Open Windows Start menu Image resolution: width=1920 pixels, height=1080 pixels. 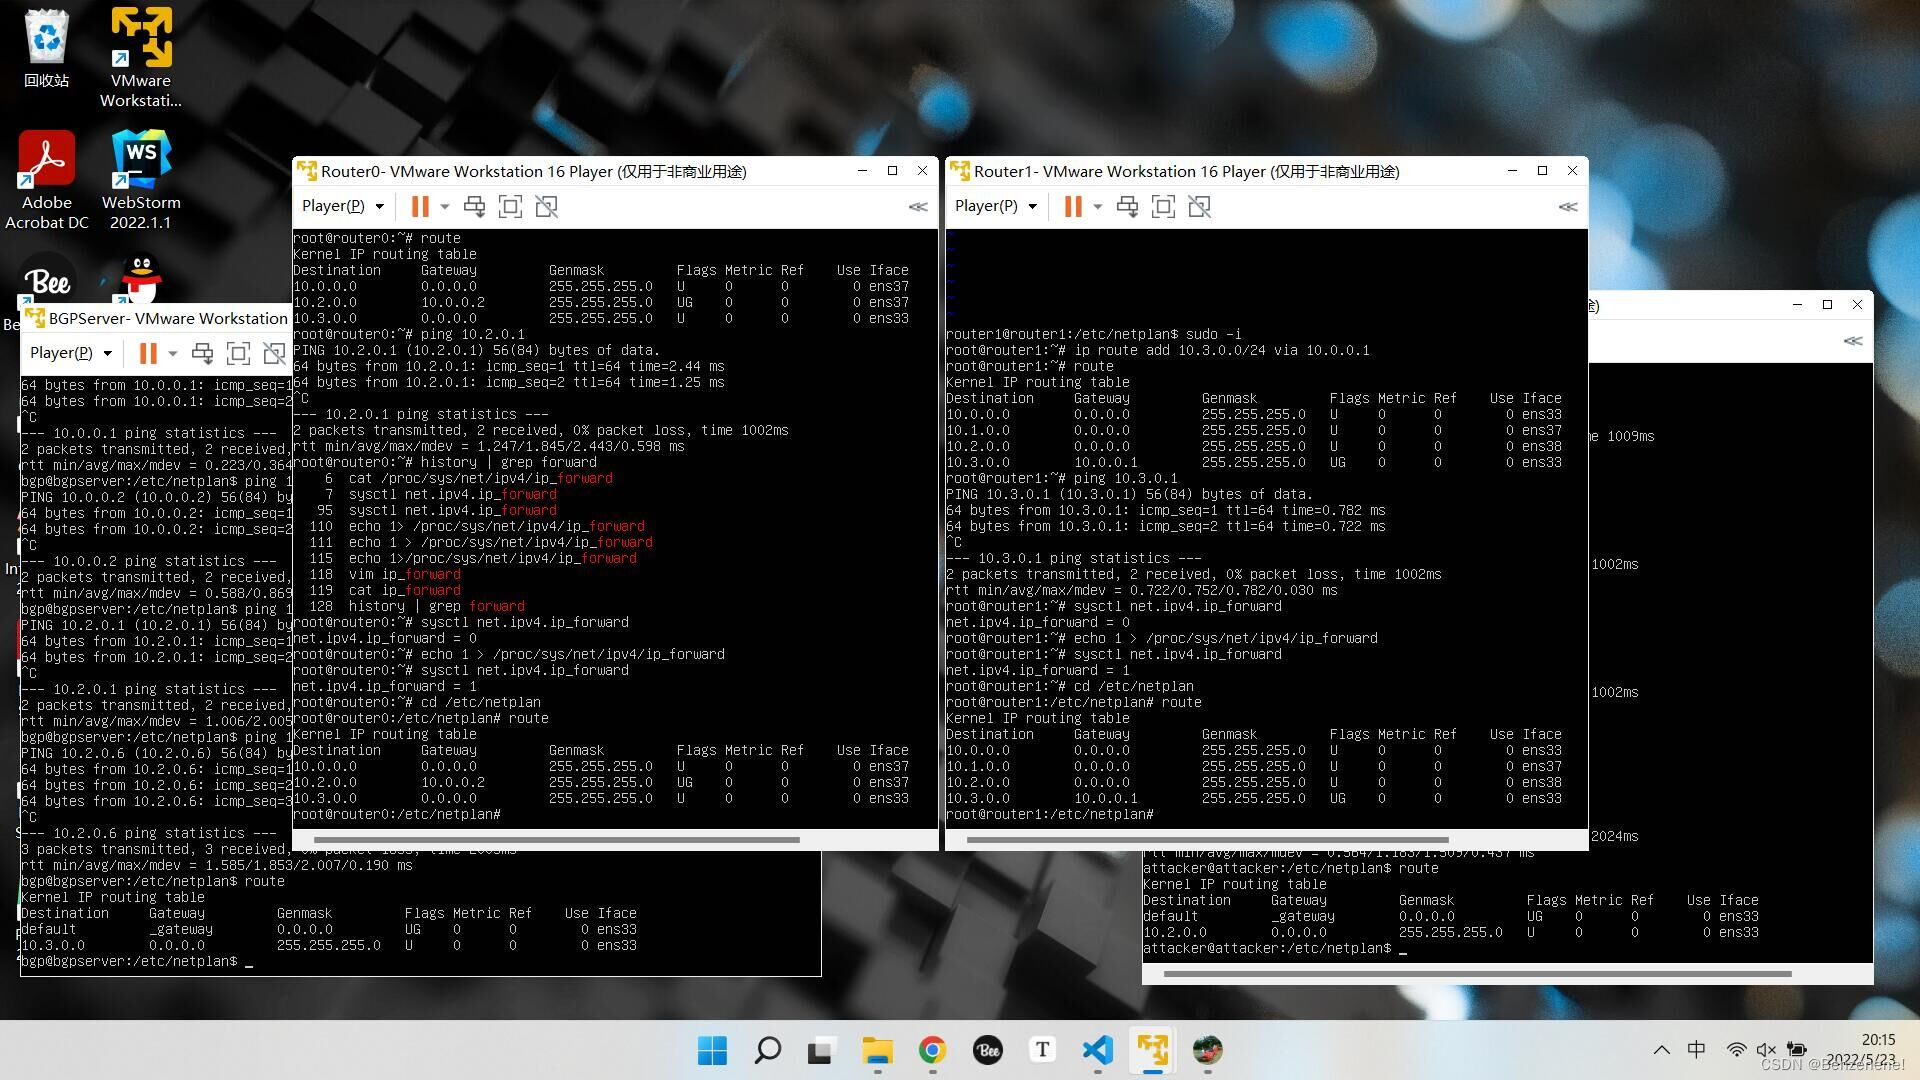click(712, 1050)
